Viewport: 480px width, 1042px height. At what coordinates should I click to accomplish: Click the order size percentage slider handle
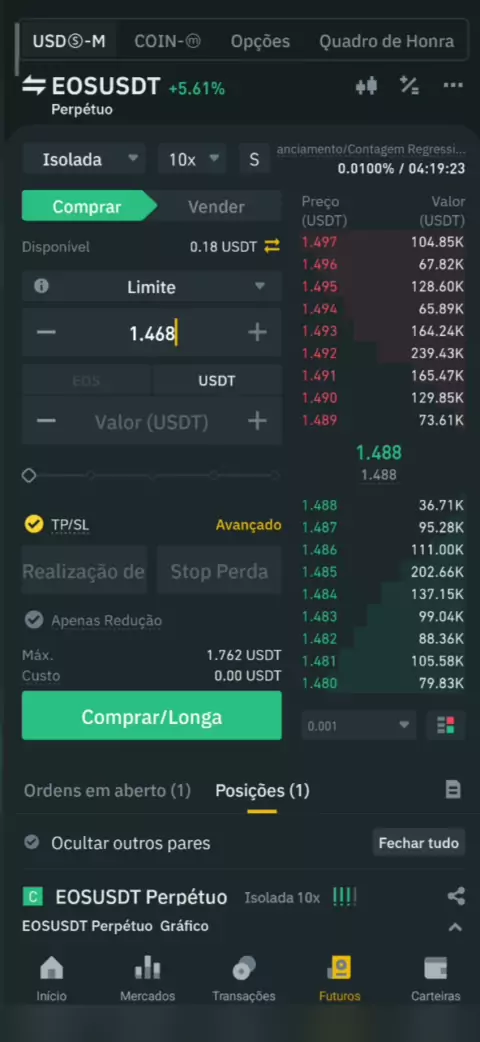click(x=29, y=475)
